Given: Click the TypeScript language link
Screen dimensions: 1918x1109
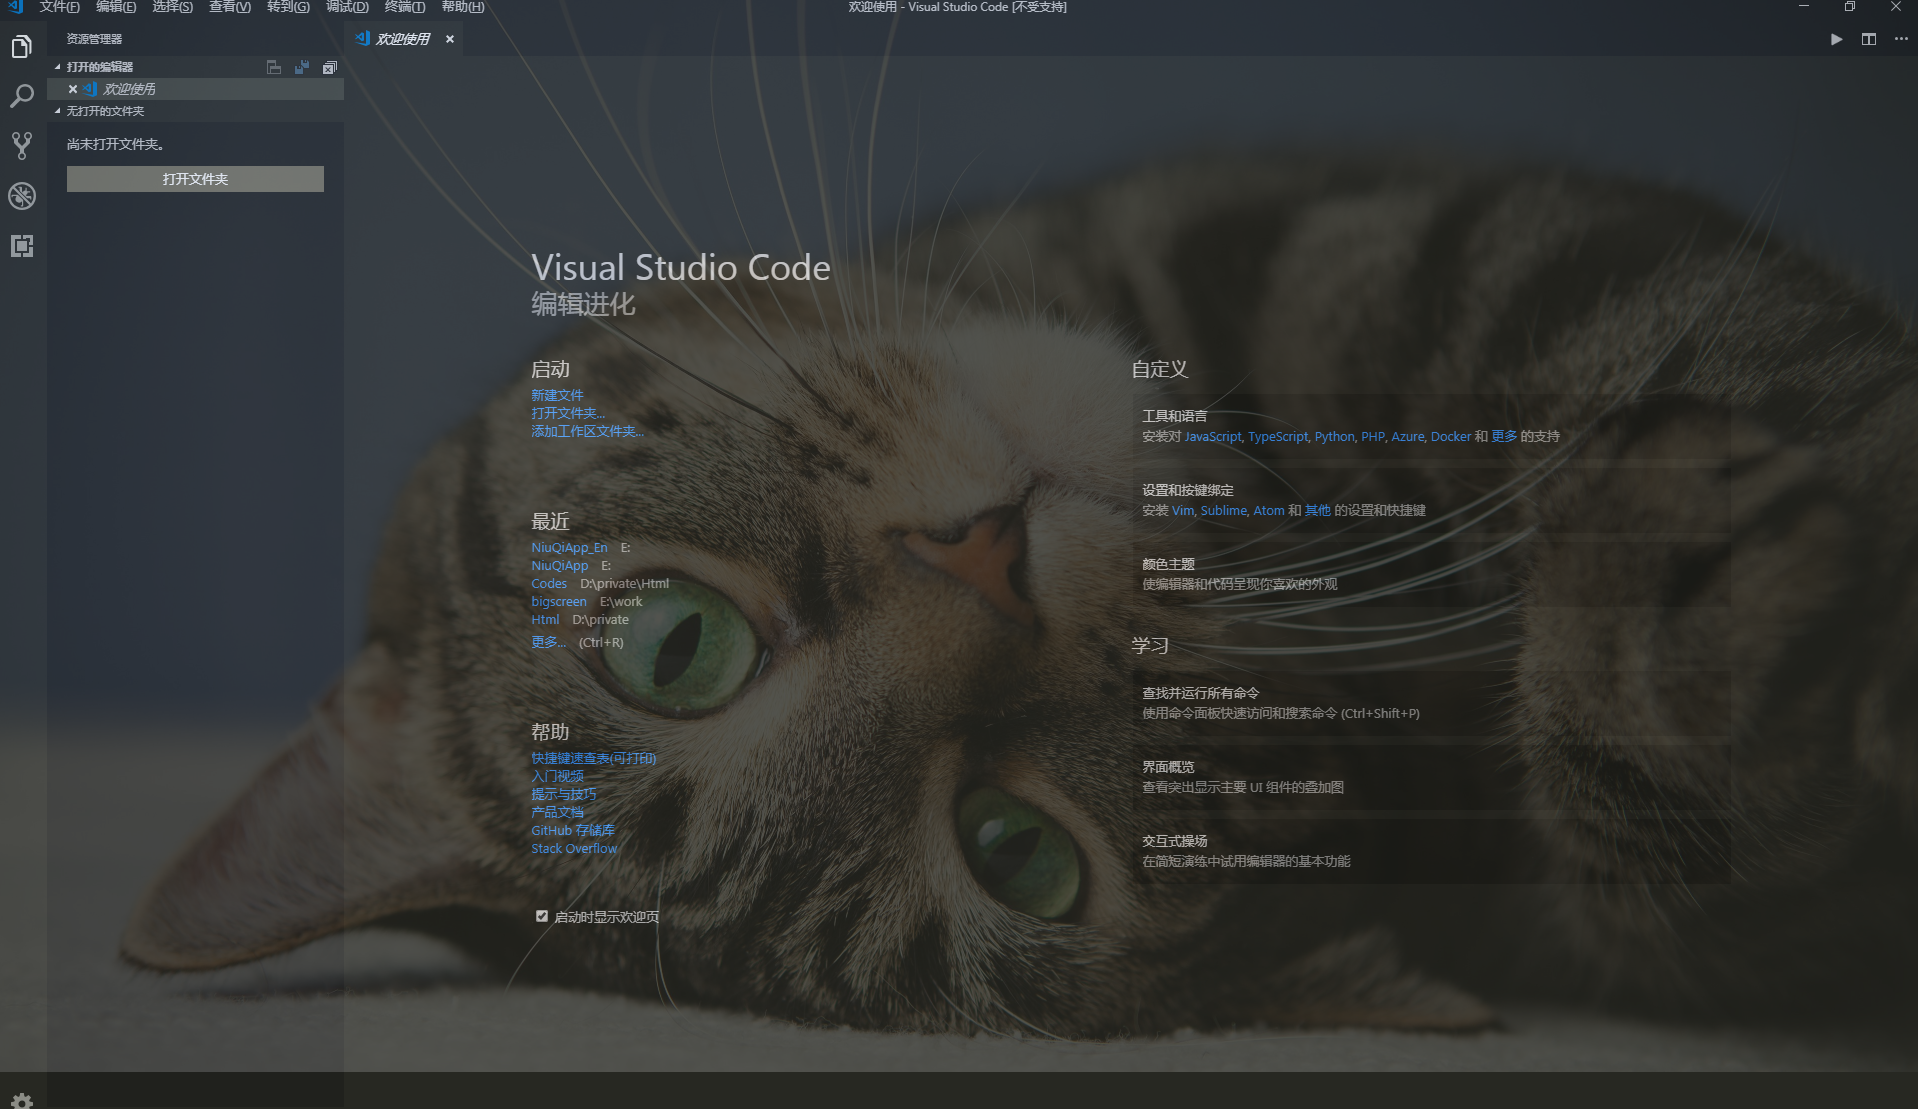Looking at the screenshot, I should [x=1278, y=436].
